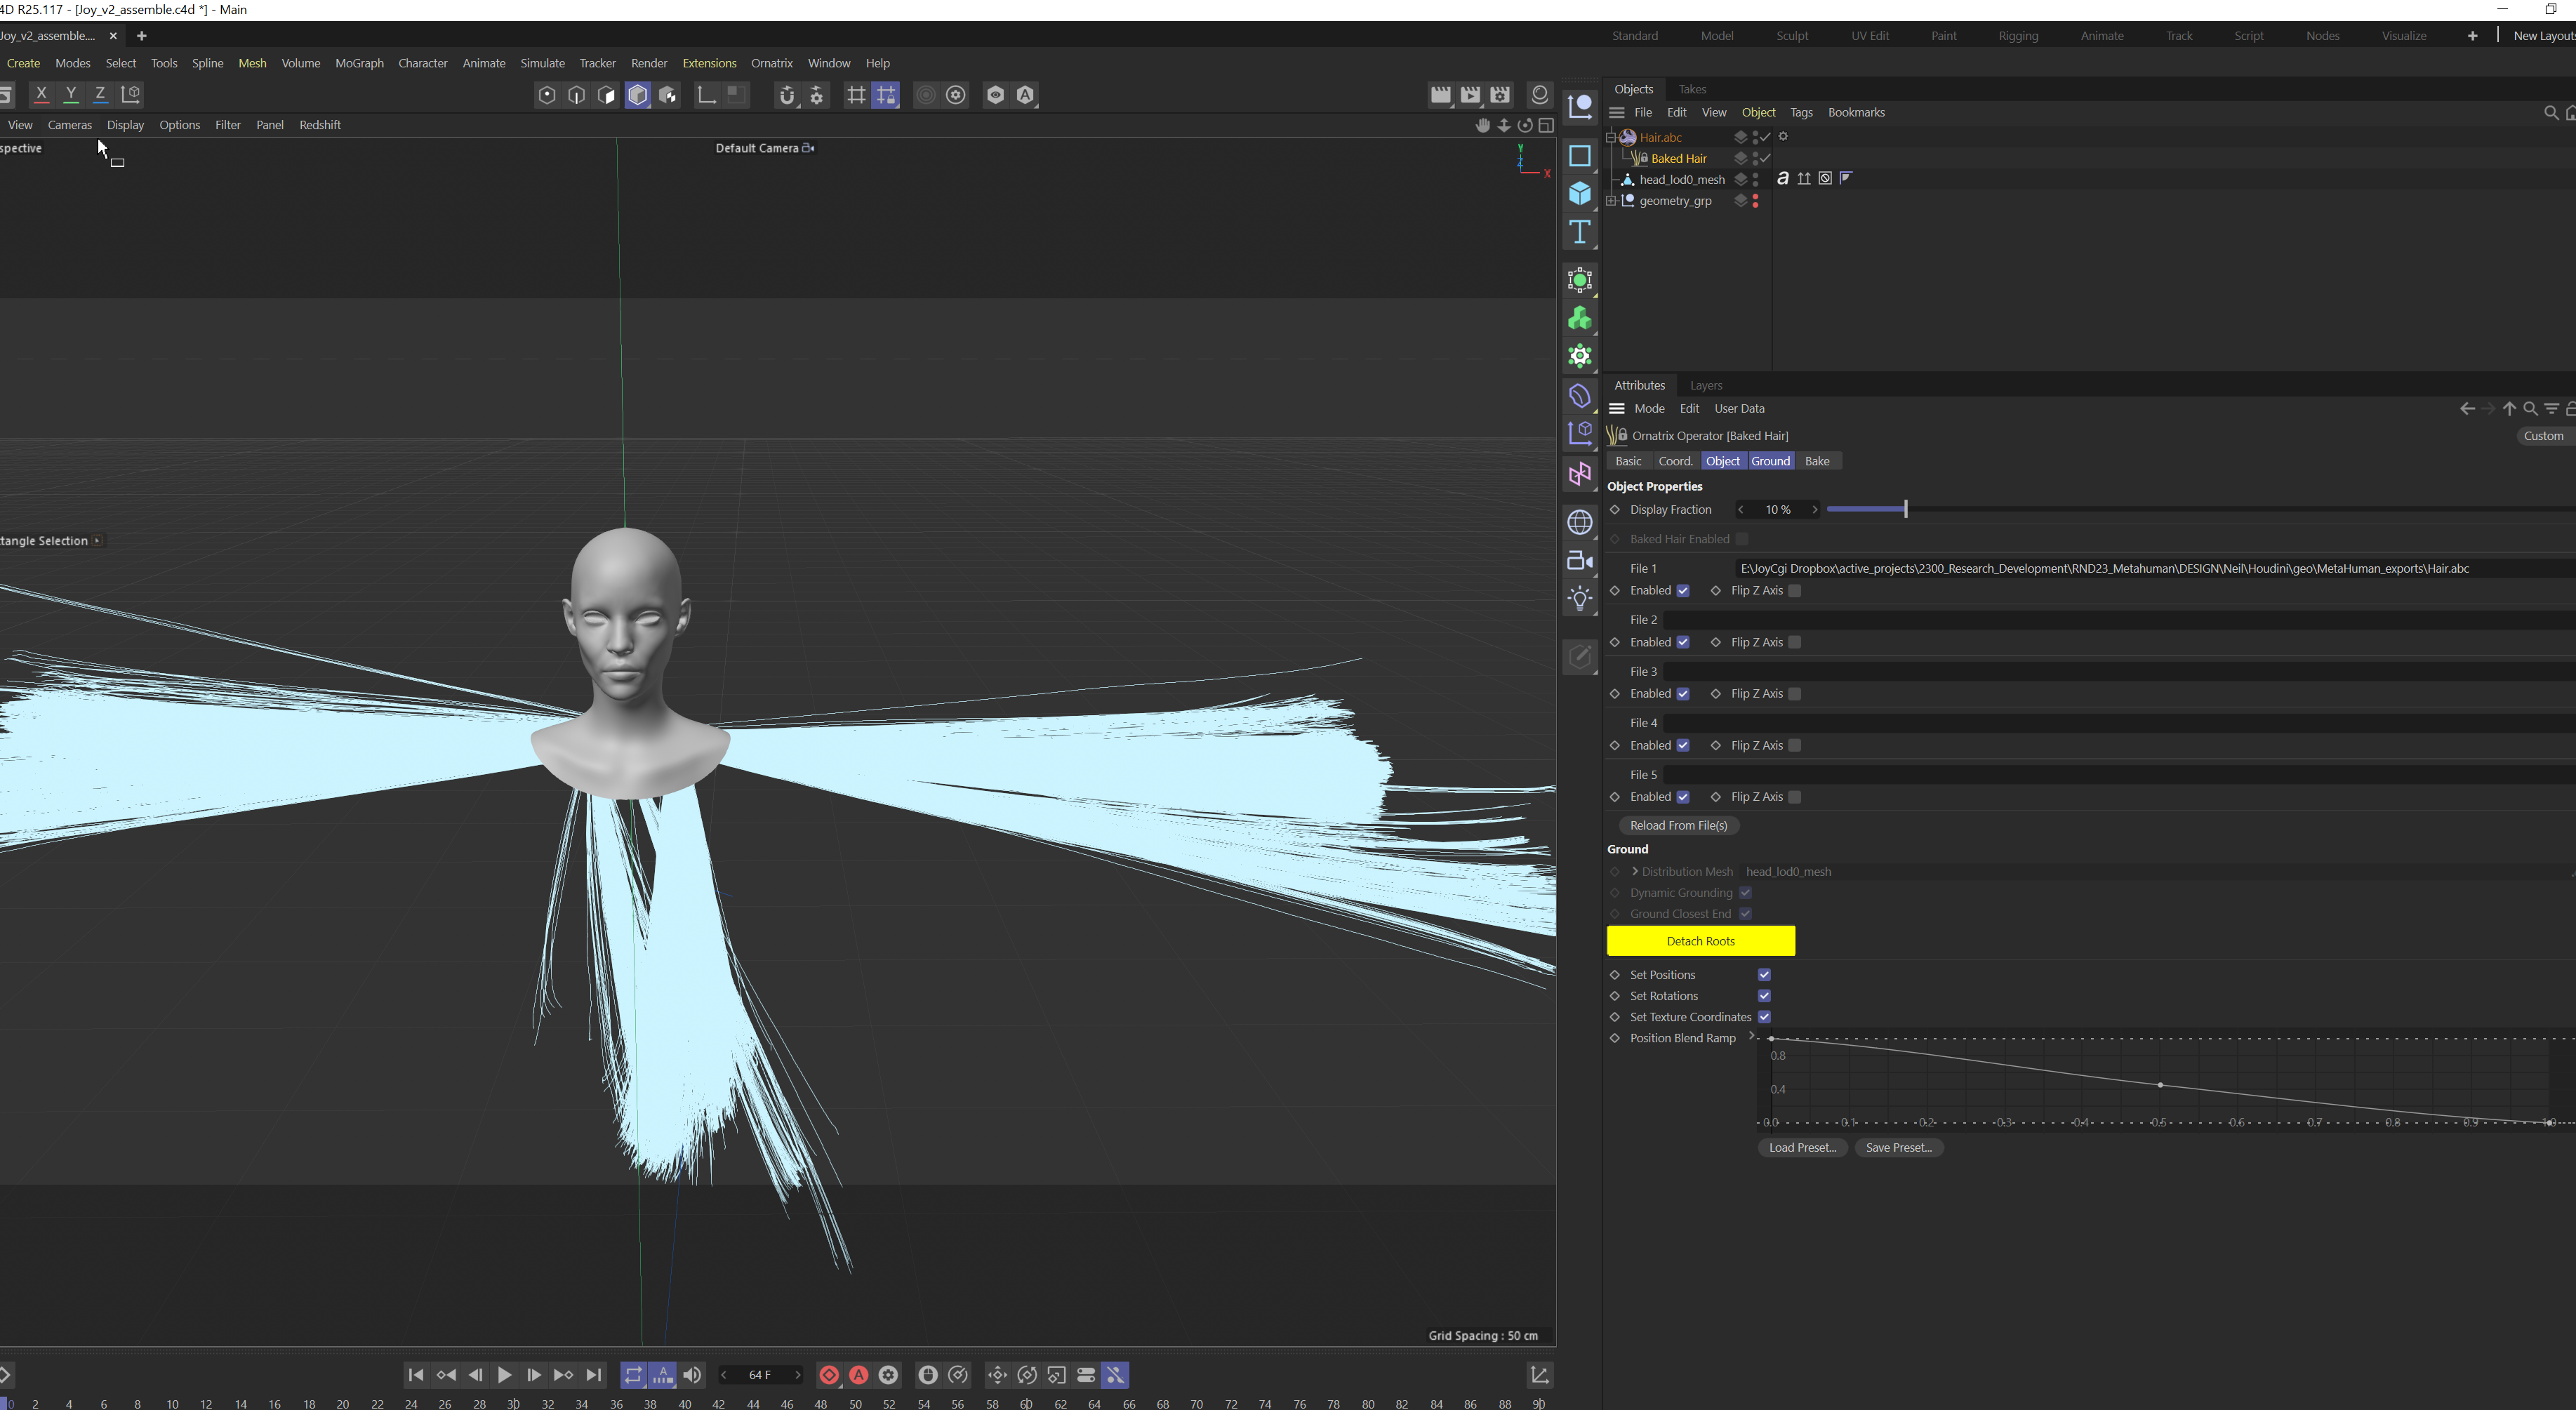Toggle Baked Hair Enabled checkbox
This screenshot has width=2576, height=1410.
[1742, 539]
